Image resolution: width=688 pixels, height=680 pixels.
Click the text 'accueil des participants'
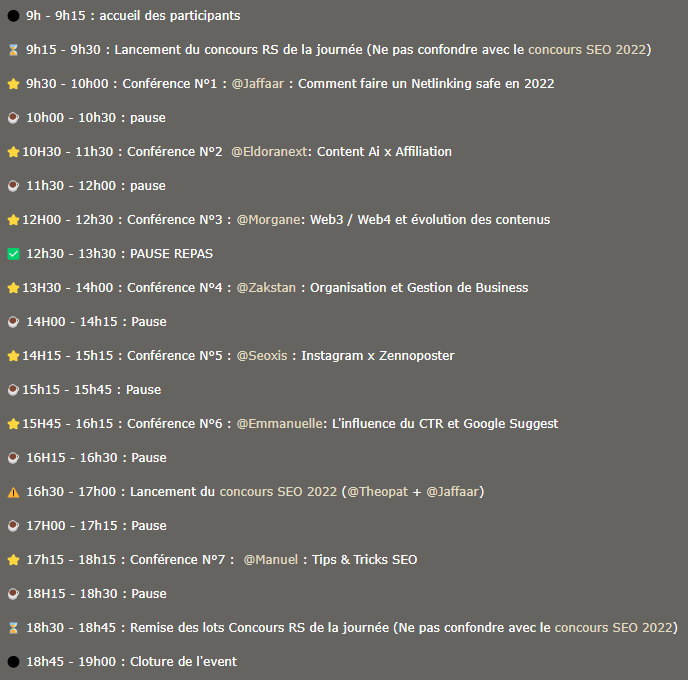click(x=170, y=16)
